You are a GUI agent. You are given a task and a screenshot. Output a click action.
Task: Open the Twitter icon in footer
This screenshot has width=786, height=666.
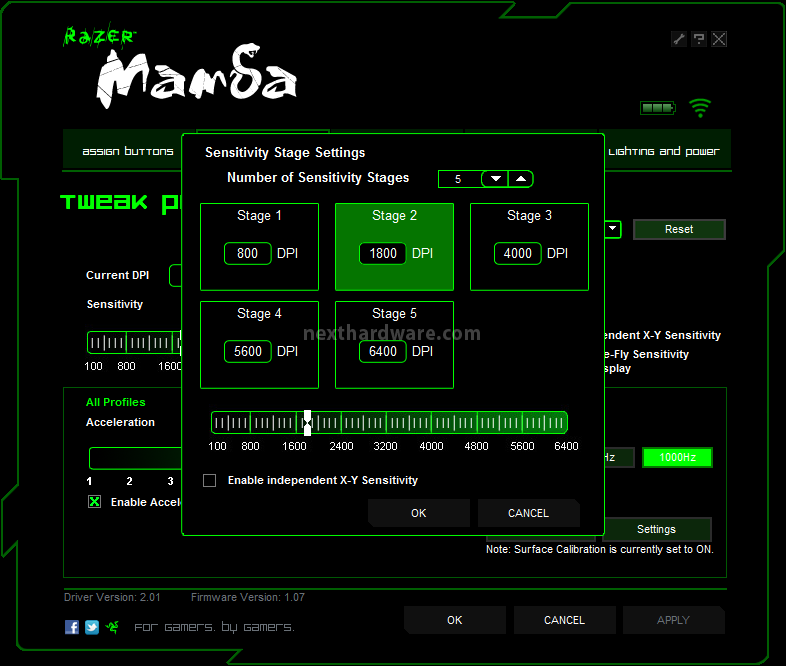coord(92,627)
